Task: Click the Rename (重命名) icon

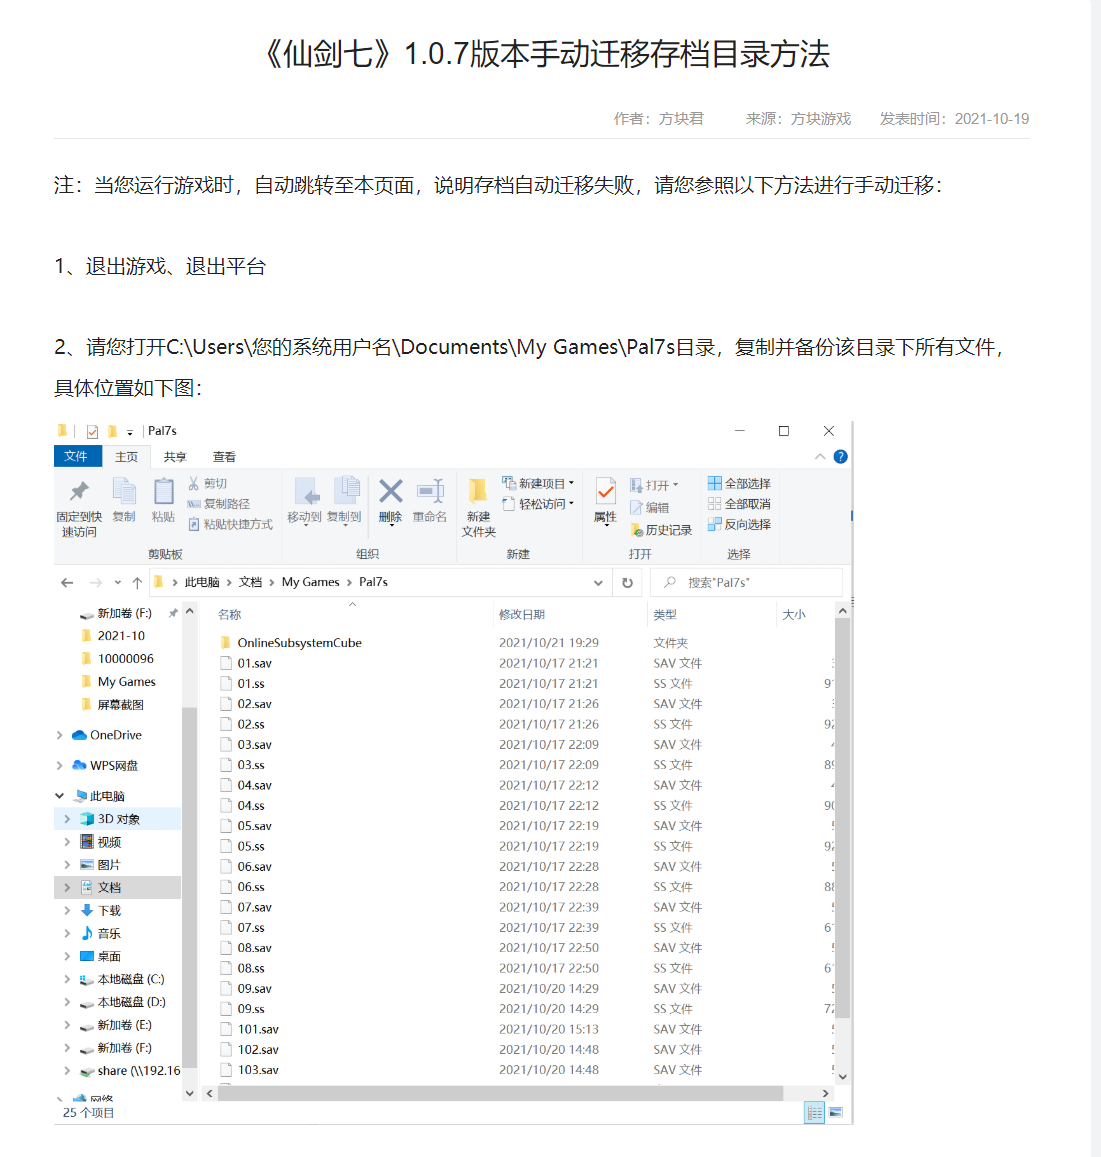Action: pyautogui.click(x=429, y=491)
